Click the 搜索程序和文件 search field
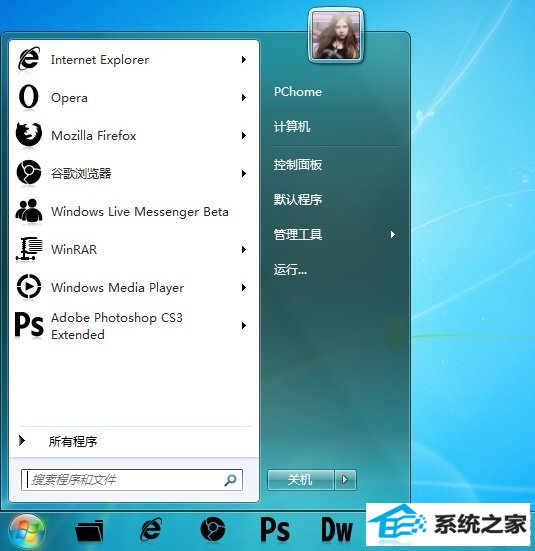Viewport: 535px width, 551px height. click(132, 480)
